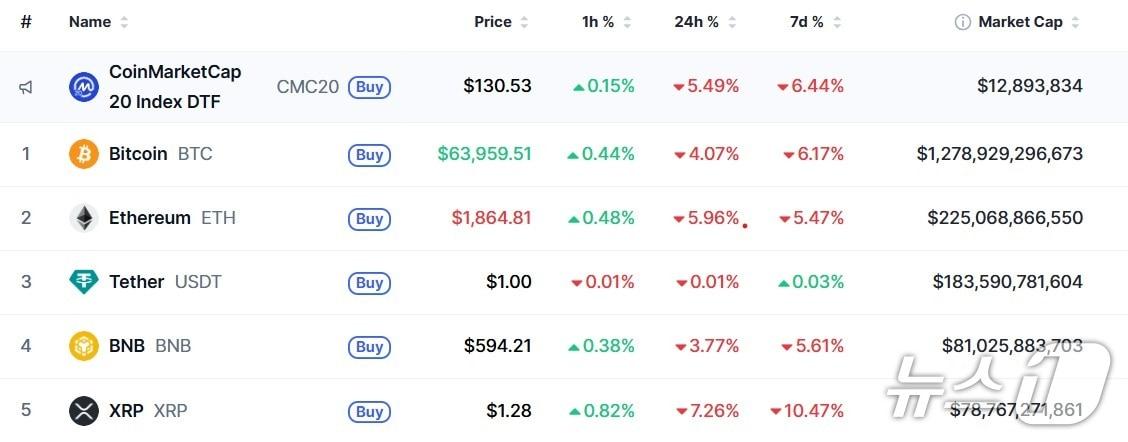
Task: Click the megaphone ad icon
Action: [26, 87]
